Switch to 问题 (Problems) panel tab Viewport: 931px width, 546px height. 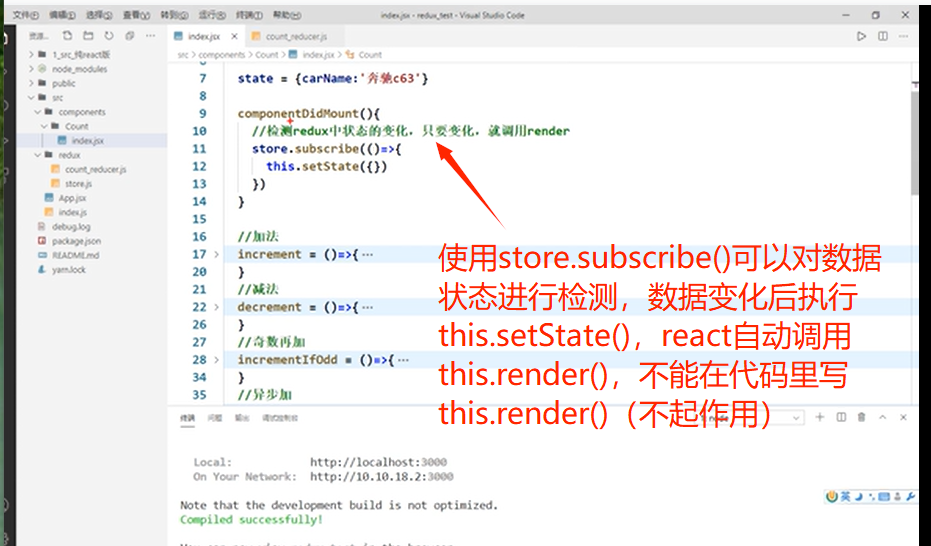click(x=215, y=418)
